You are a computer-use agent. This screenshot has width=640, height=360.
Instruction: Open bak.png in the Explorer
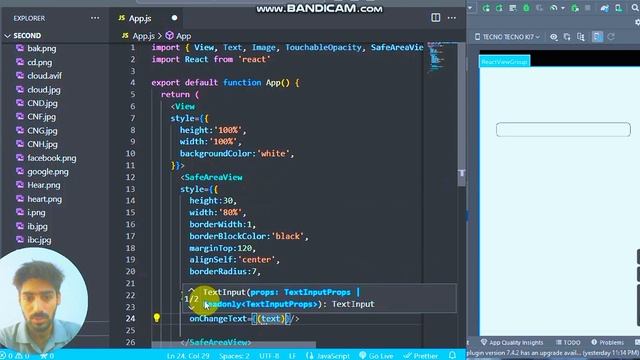point(42,49)
